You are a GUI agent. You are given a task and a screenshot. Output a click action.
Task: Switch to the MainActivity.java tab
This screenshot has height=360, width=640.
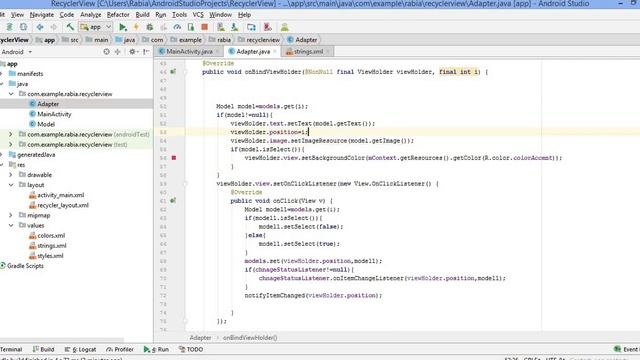189,52
